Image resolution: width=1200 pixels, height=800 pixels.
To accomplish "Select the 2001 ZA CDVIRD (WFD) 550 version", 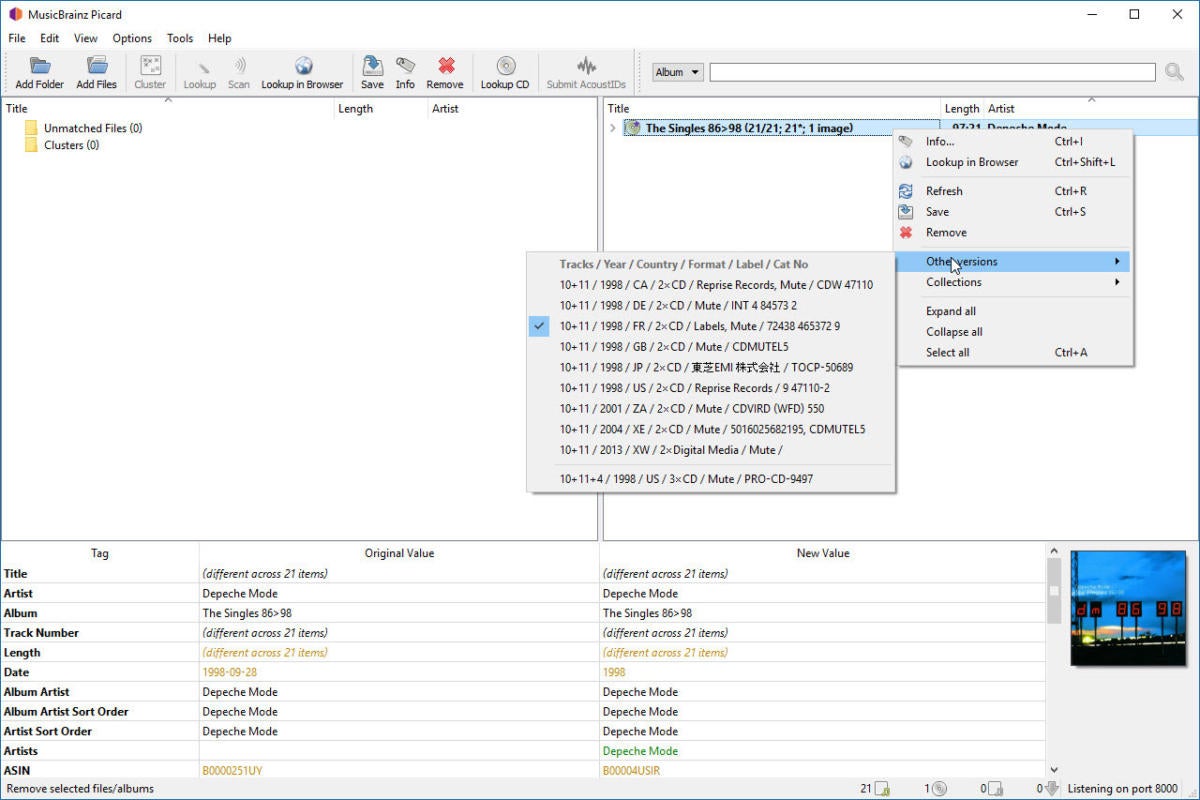I will (x=711, y=408).
